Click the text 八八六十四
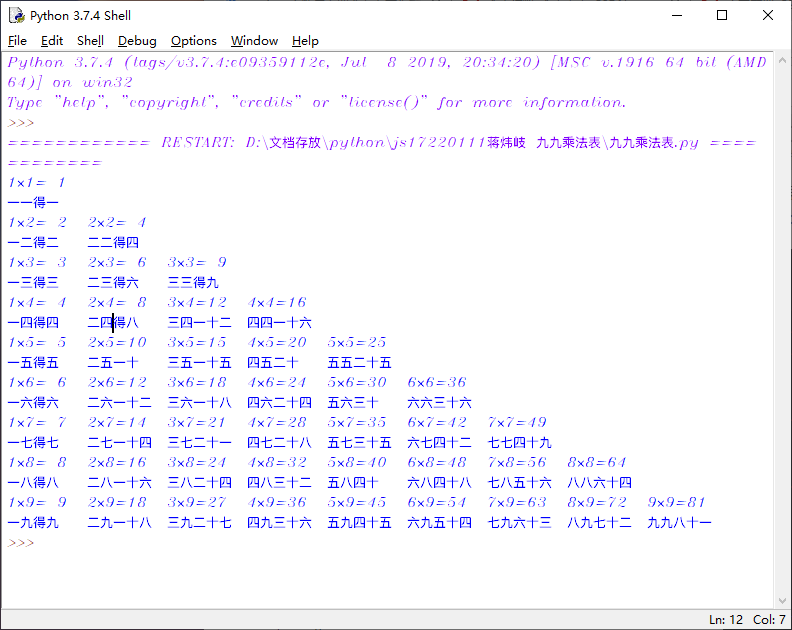Image resolution: width=792 pixels, height=630 pixels. point(600,482)
